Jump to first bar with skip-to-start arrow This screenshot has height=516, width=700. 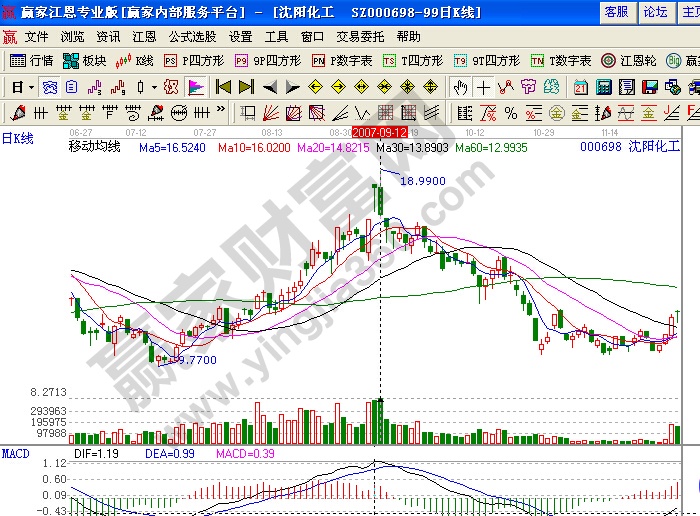[223, 87]
